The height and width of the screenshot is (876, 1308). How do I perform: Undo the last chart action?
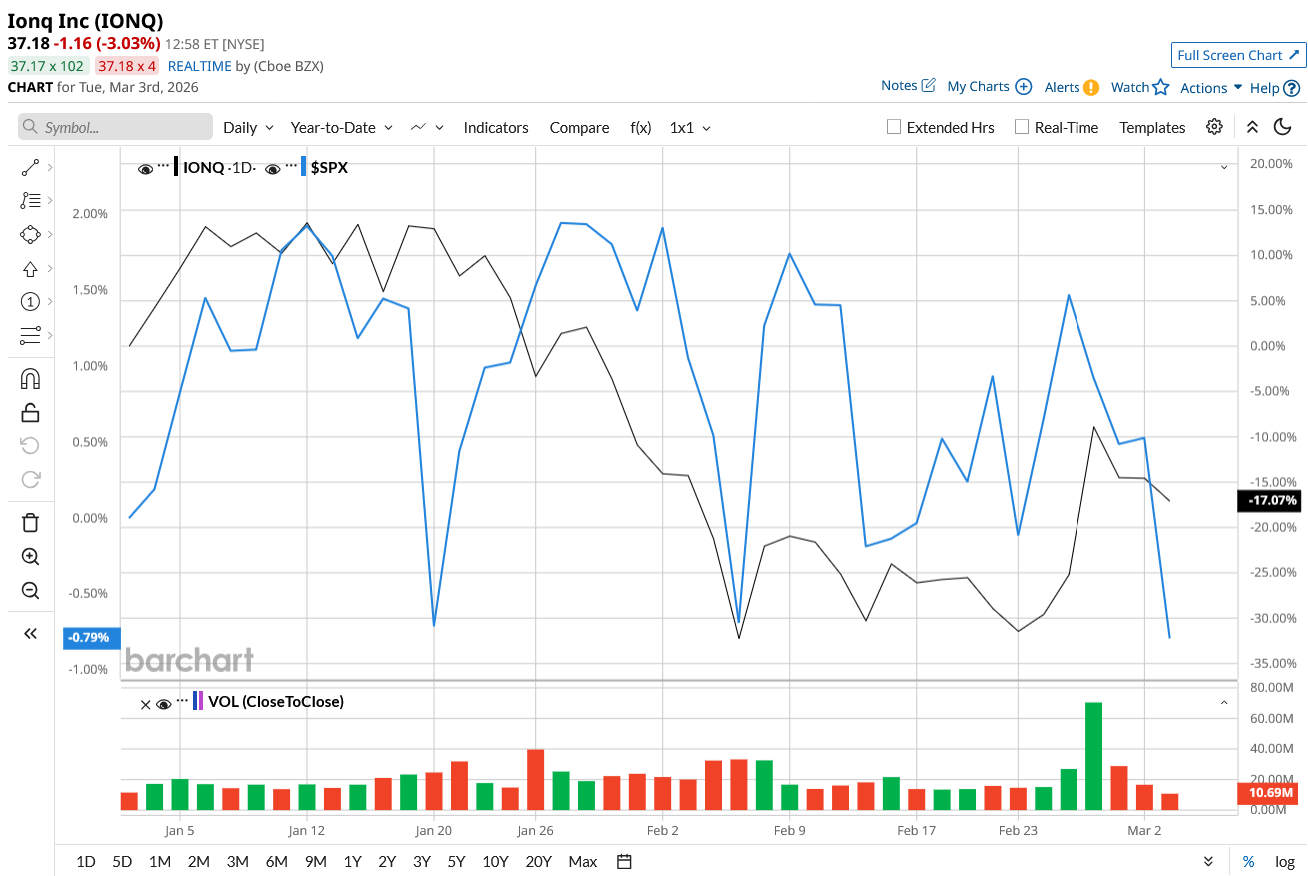click(x=30, y=445)
